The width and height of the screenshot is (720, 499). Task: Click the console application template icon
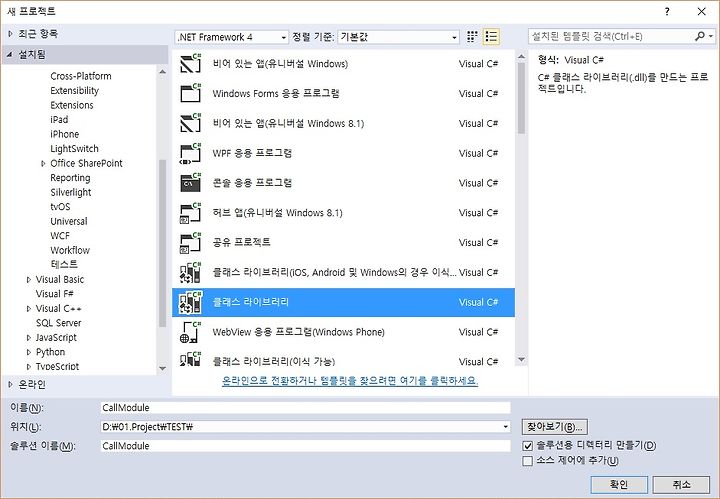click(x=191, y=183)
